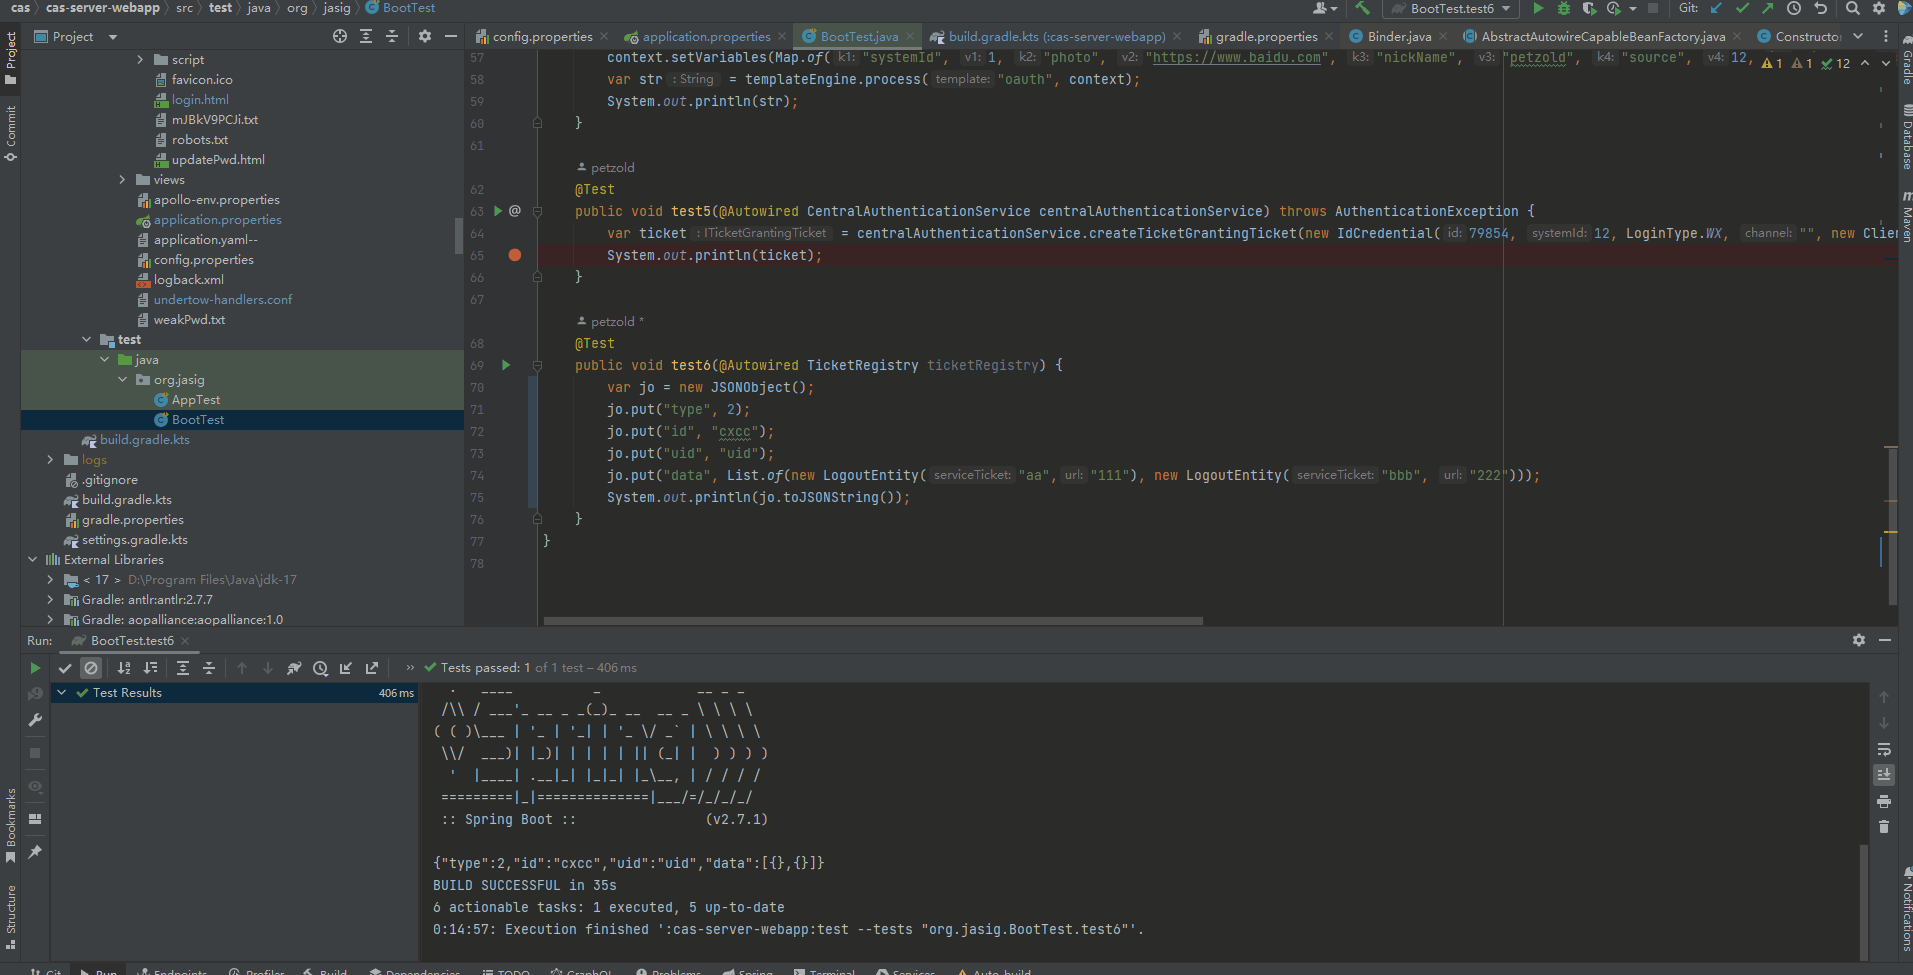
Task: Import tests from file in Run toolbar
Action: click(346, 668)
